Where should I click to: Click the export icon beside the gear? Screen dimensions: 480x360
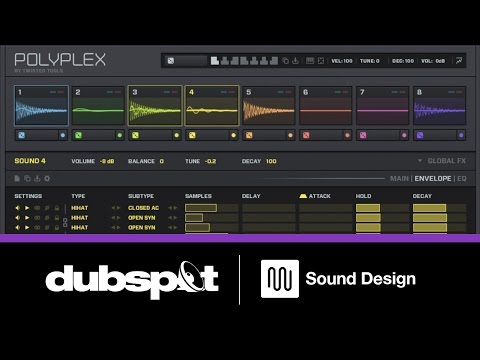click(37, 179)
